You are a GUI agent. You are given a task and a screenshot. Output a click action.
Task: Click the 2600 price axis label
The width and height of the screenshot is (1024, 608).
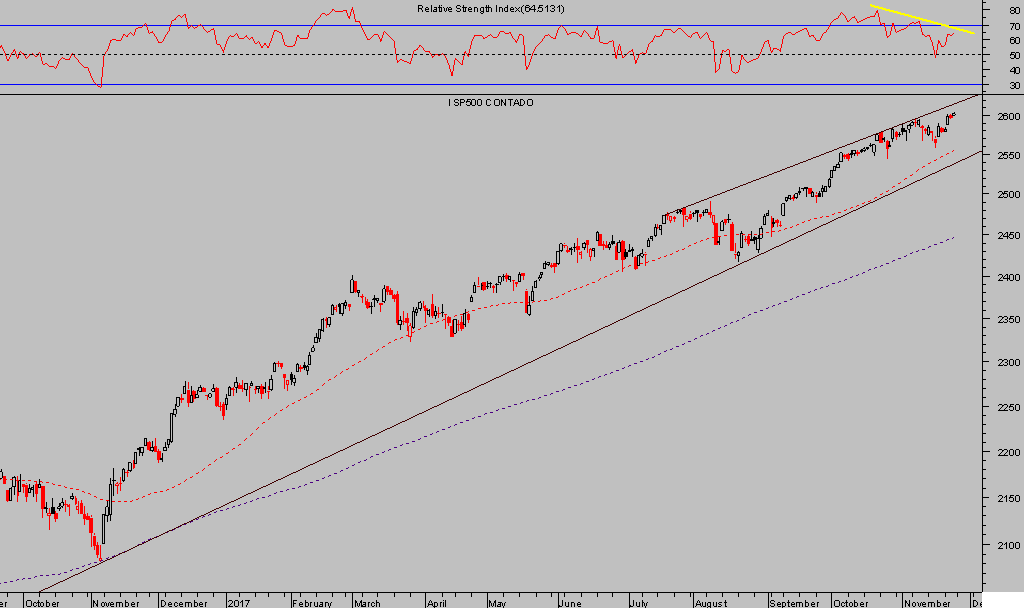(1007, 117)
